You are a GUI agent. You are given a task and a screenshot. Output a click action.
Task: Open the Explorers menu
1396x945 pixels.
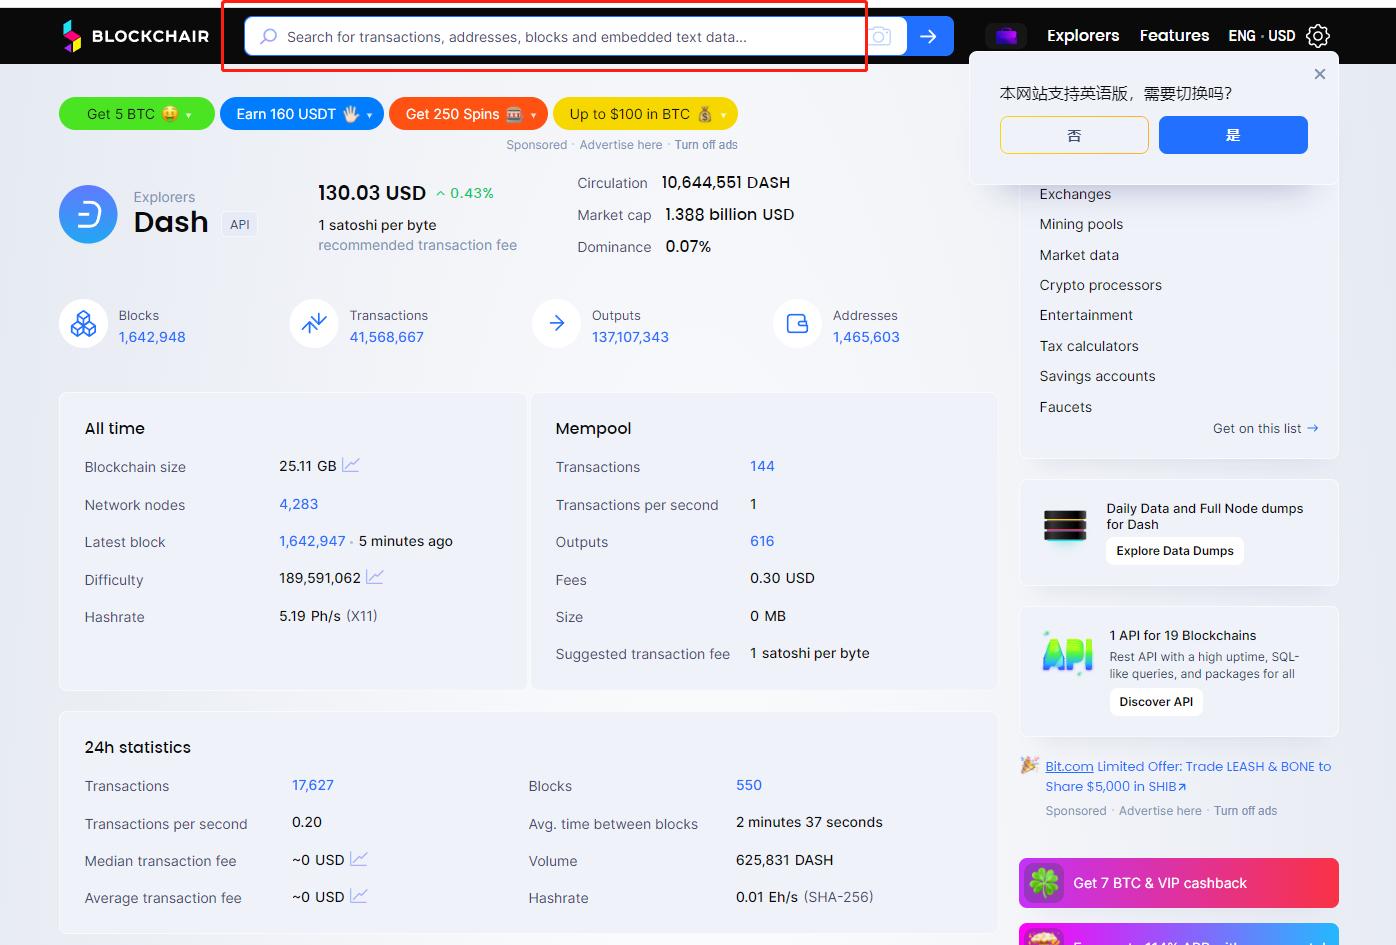[1083, 36]
